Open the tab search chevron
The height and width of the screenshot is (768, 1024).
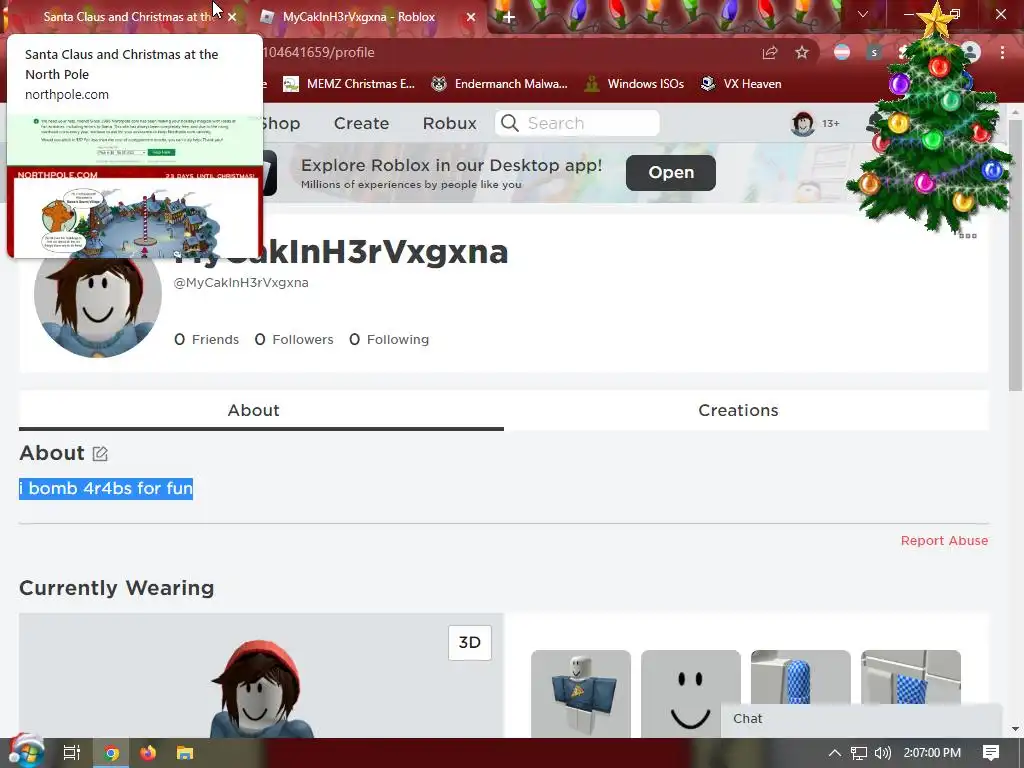point(863,14)
